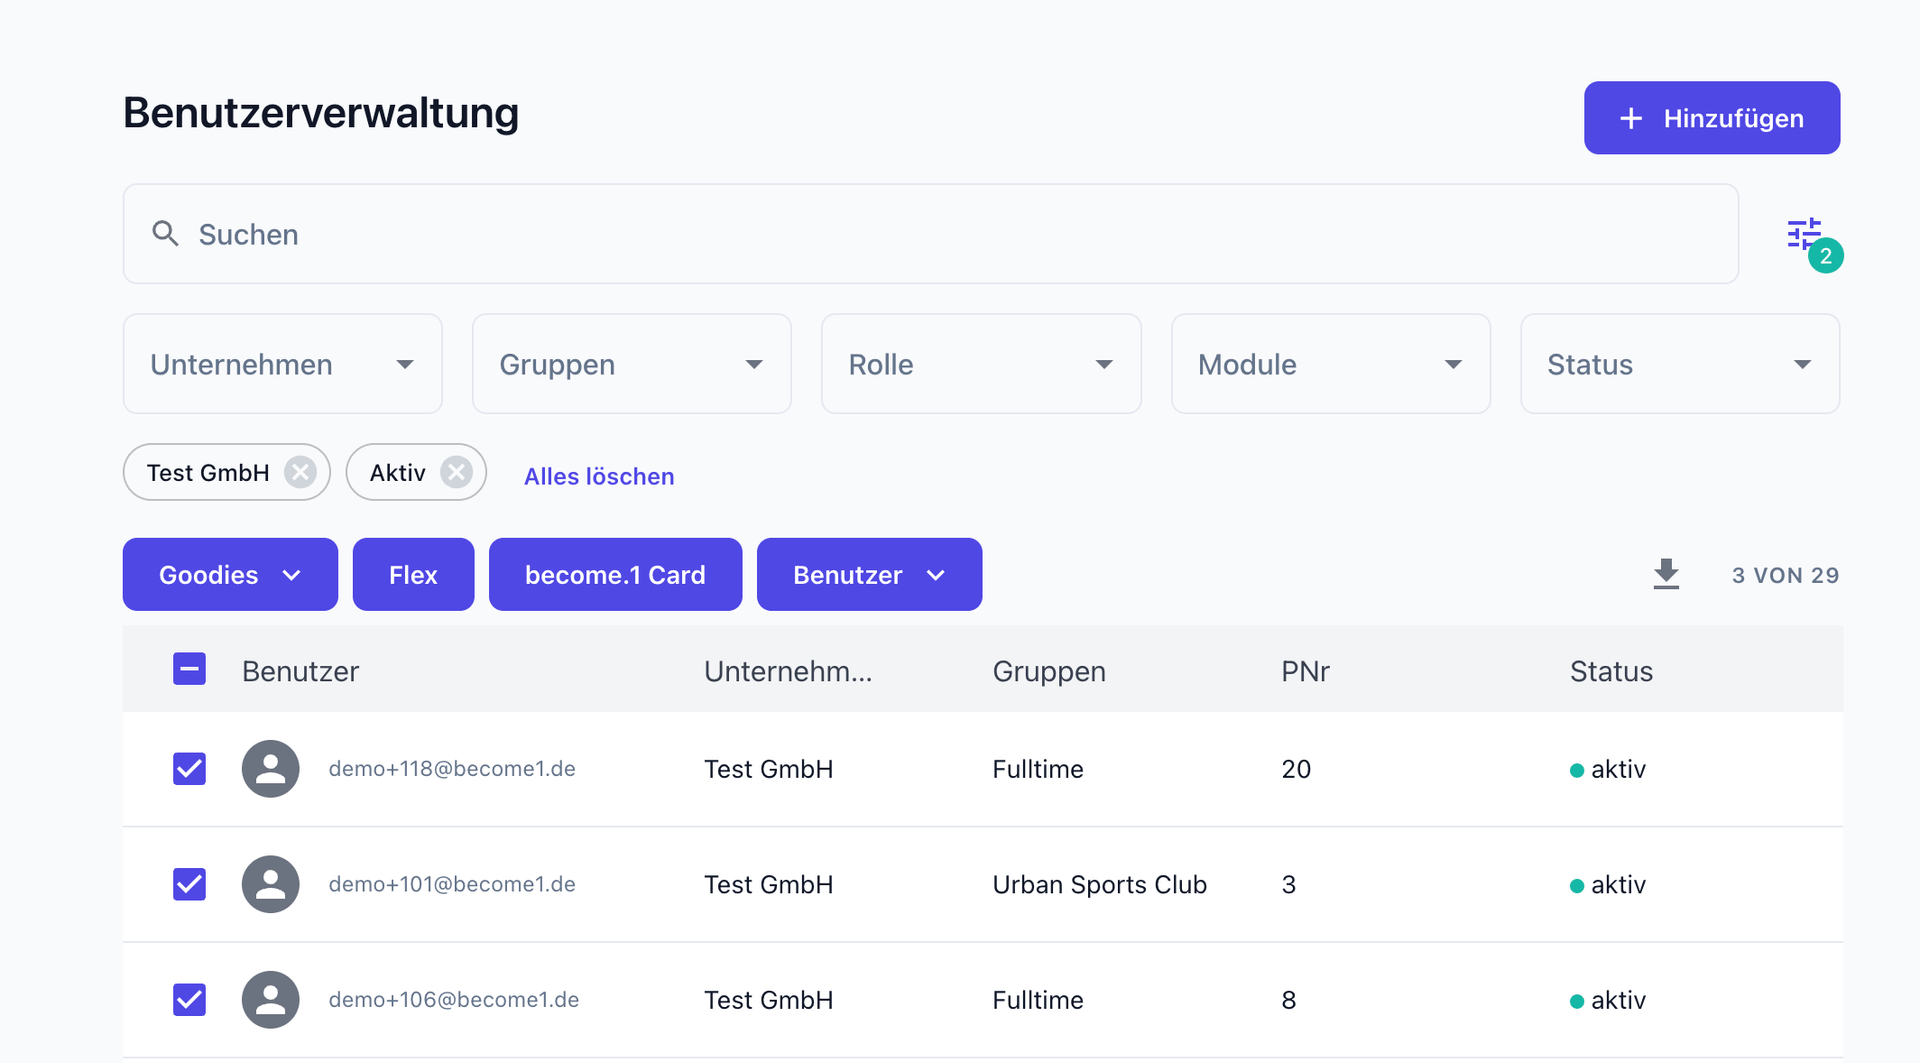
Task: Toggle the select-all header checkbox
Action: [189, 669]
